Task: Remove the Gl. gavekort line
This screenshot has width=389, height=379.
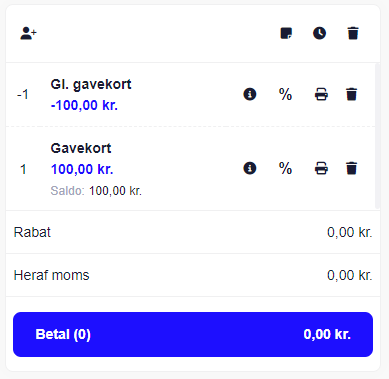Action: [351, 94]
